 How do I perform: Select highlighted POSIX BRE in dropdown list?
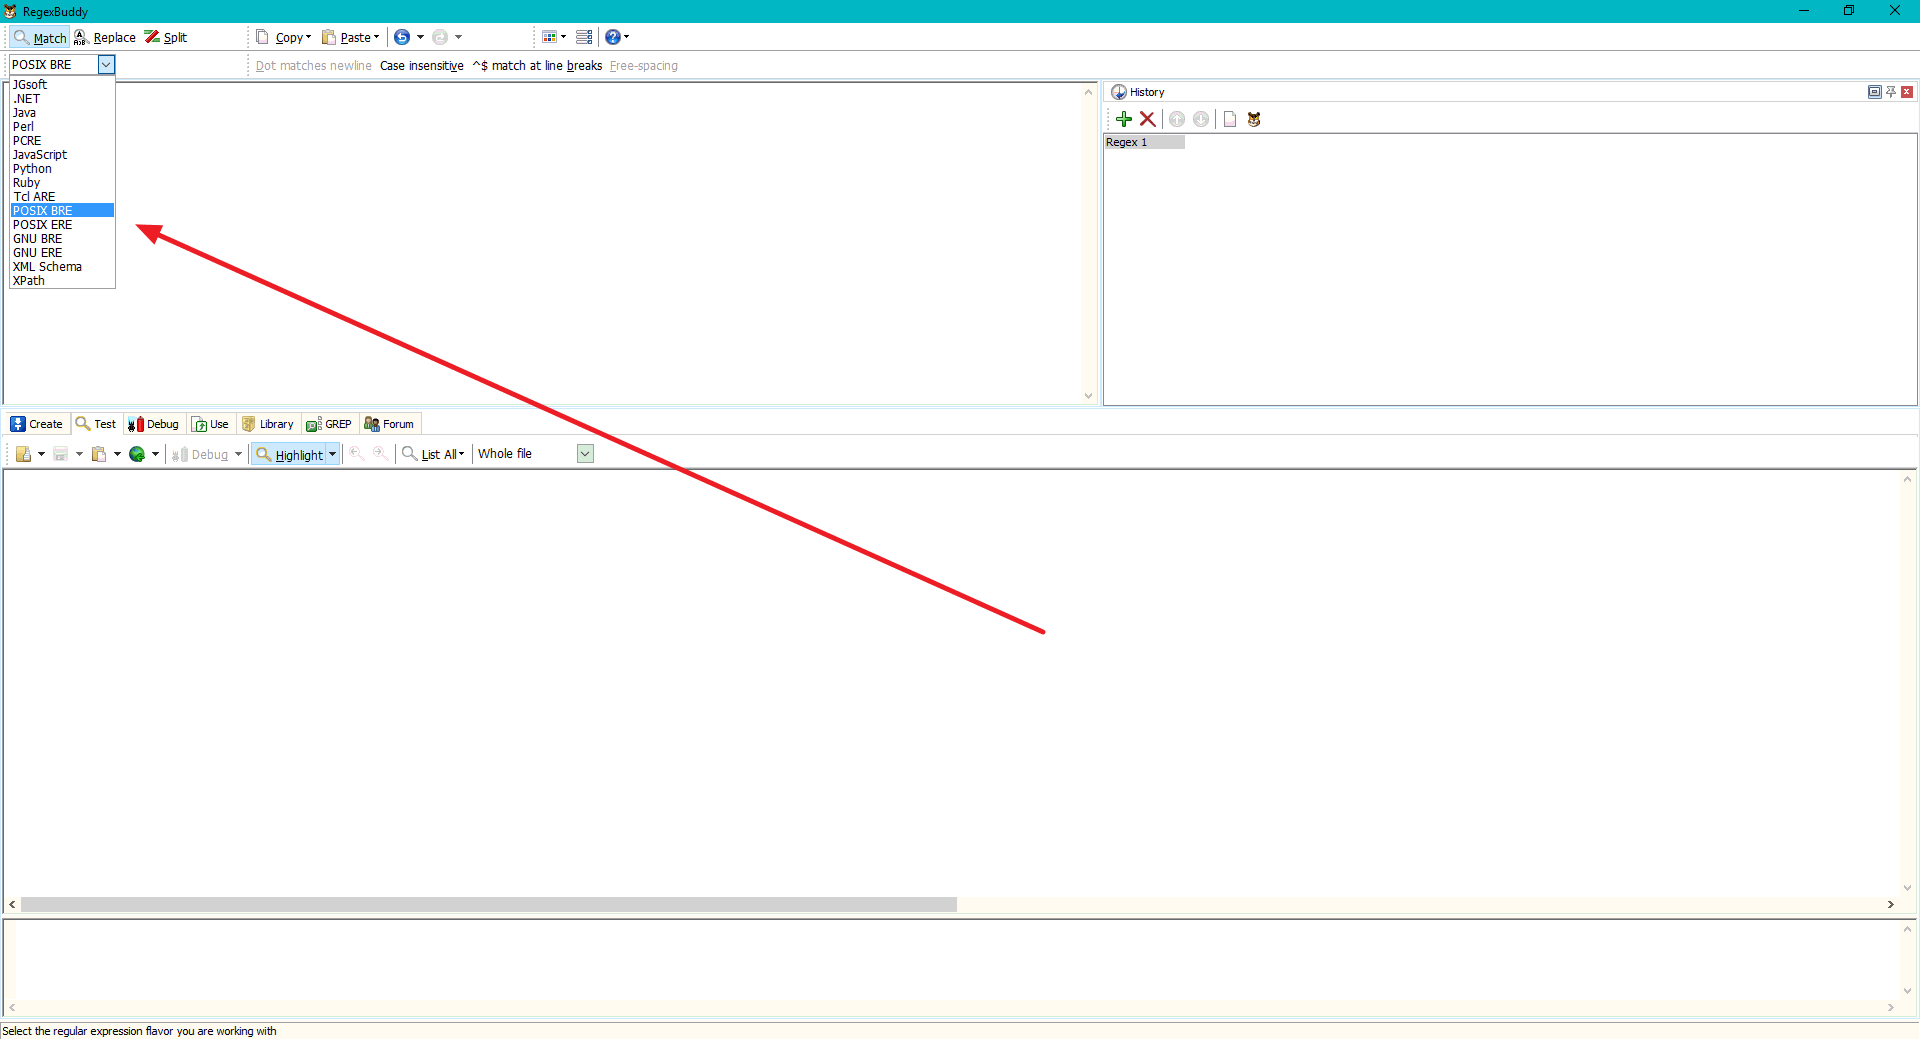(x=62, y=211)
